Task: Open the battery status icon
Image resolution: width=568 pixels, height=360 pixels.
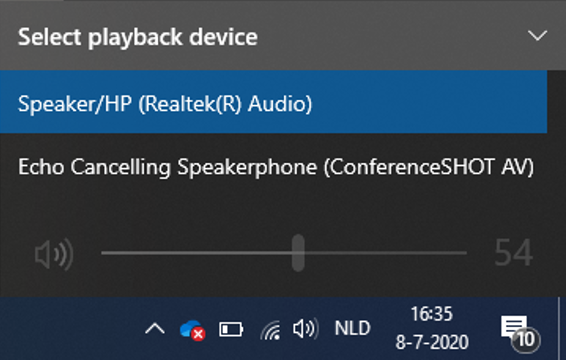Action: coord(231,330)
